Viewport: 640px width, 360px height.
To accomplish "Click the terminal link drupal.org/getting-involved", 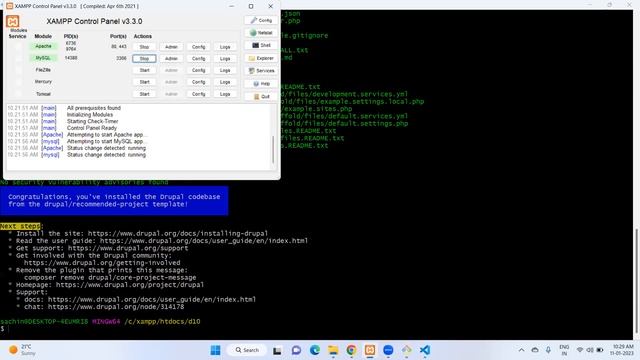I will [102, 263].
